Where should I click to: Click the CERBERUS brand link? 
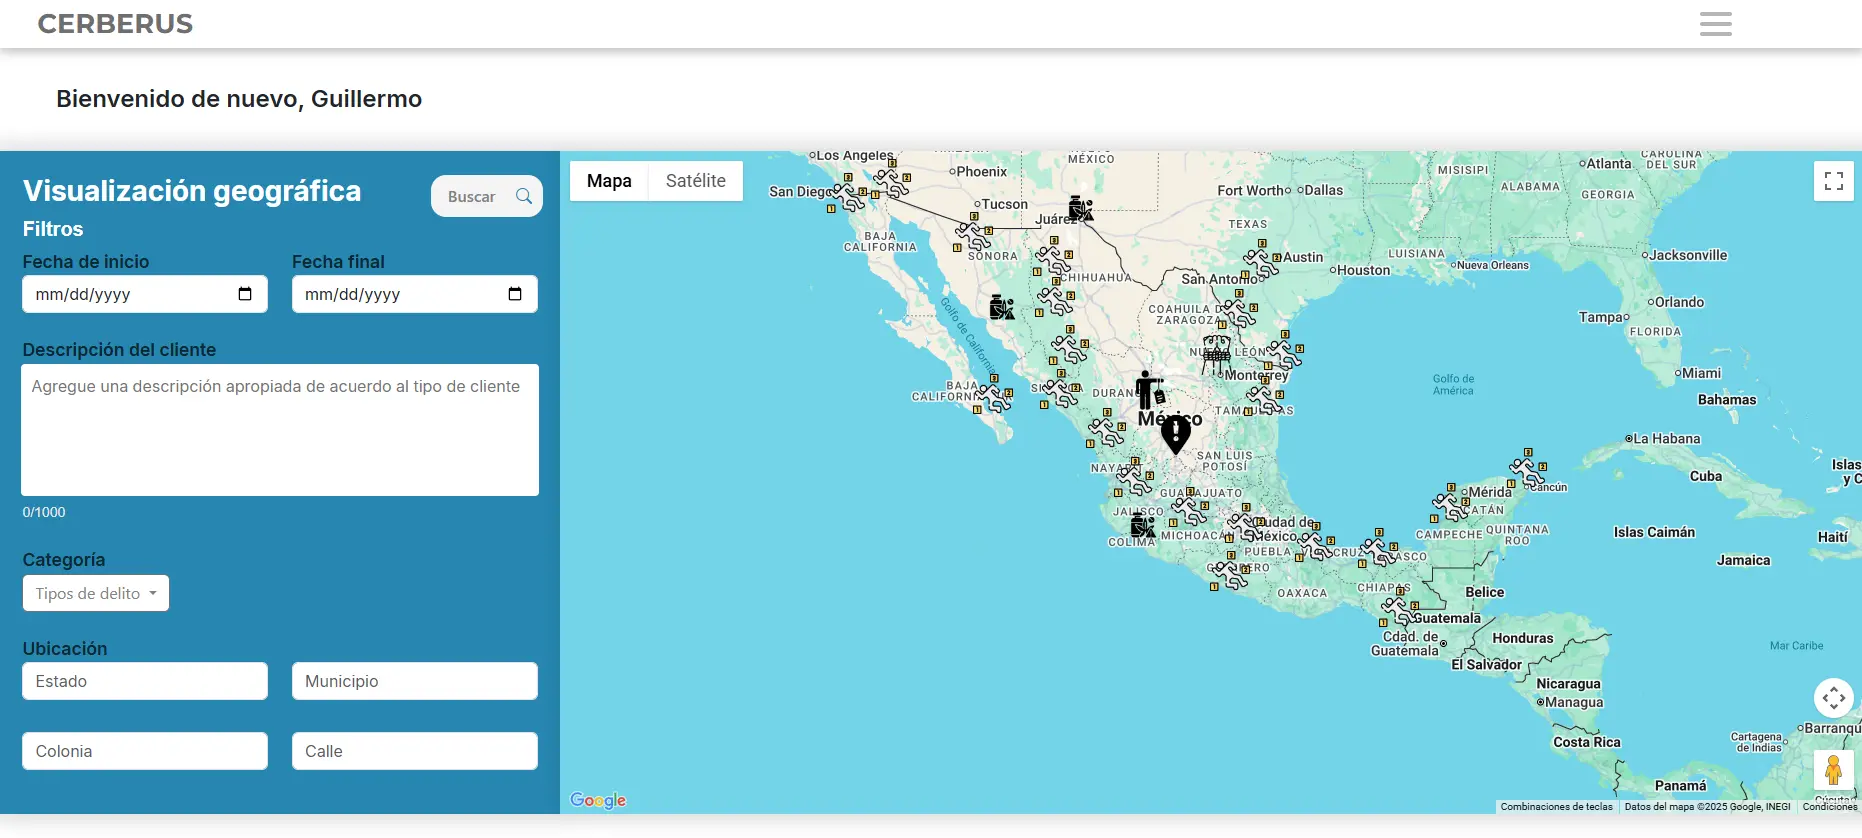click(115, 24)
